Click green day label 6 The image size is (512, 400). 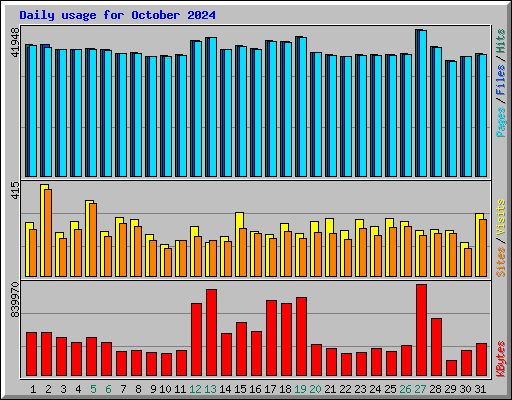(108, 389)
